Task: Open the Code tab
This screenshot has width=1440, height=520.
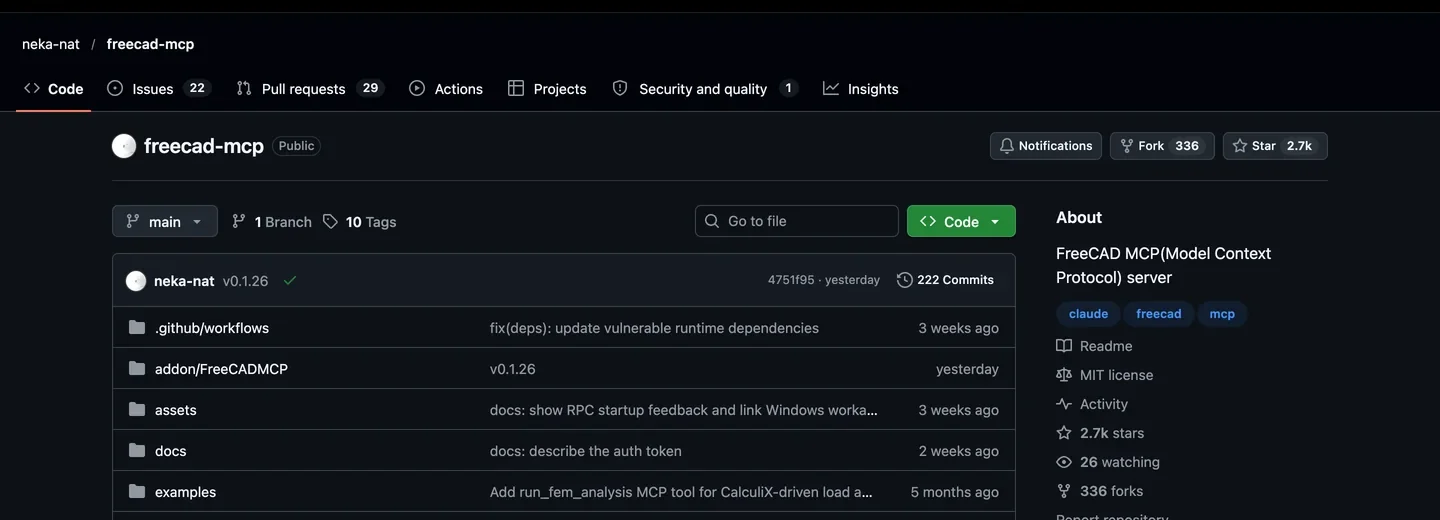Action: 54,89
